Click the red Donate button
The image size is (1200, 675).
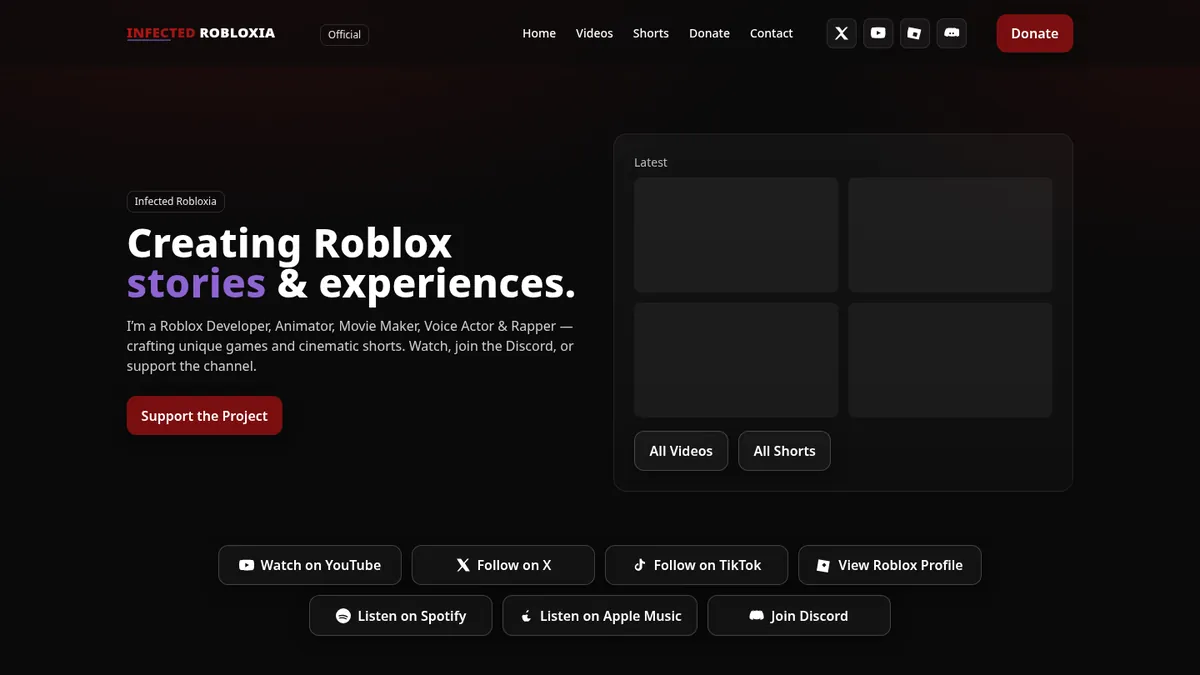click(x=1034, y=33)
